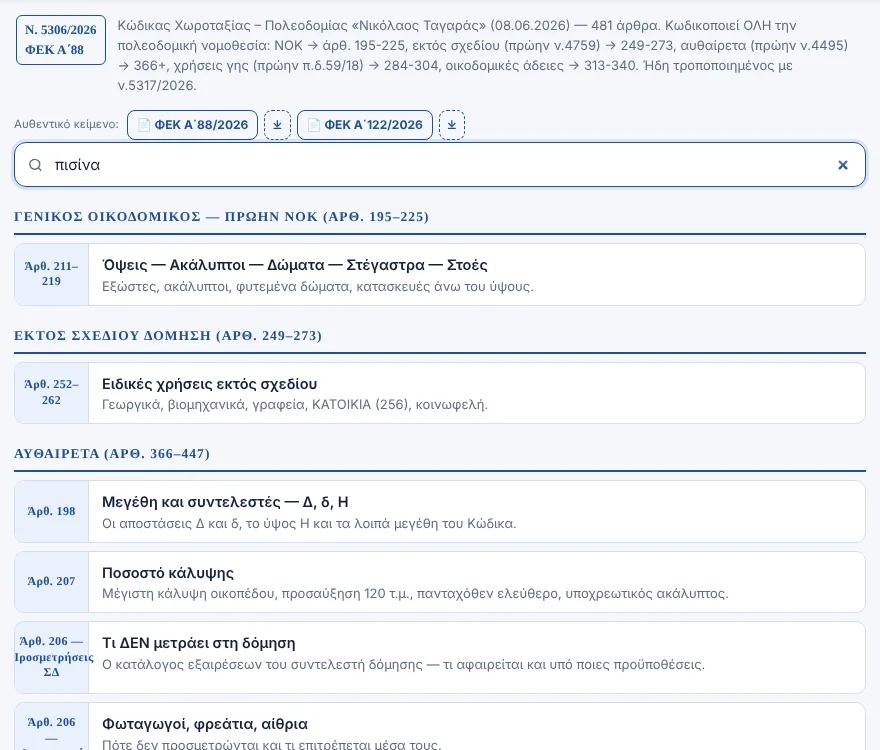The height and width of the screenshot is (750, 880).
Task: Click the magnifier search icon
Action: point(35,165)
